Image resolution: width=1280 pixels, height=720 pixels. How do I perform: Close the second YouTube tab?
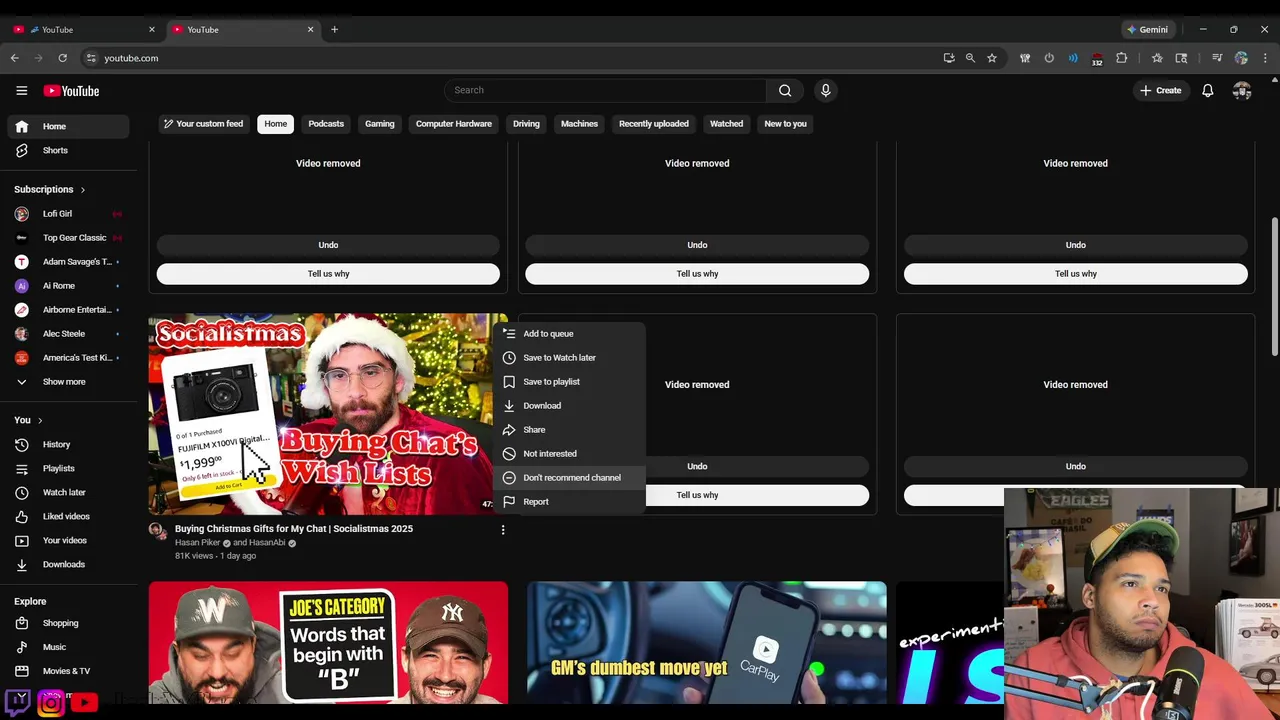coord(310,29)
